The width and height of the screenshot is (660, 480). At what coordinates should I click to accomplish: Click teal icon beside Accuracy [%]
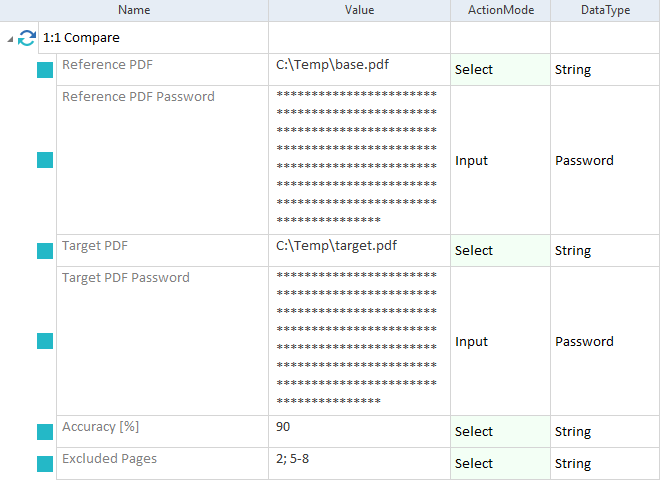coord(45,432)
